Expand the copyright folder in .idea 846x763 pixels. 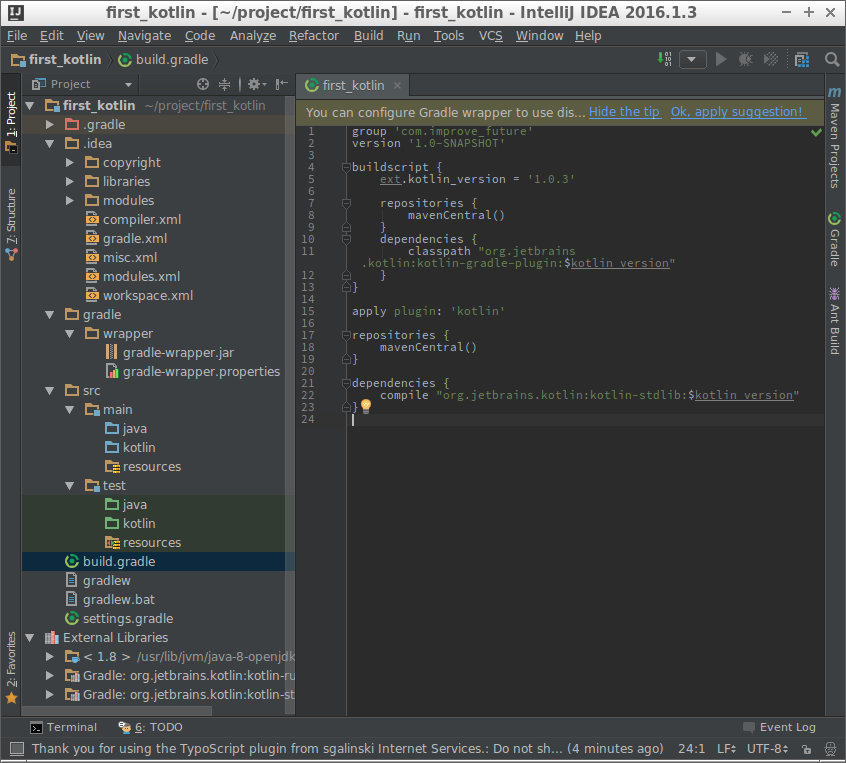pos(70,163)
